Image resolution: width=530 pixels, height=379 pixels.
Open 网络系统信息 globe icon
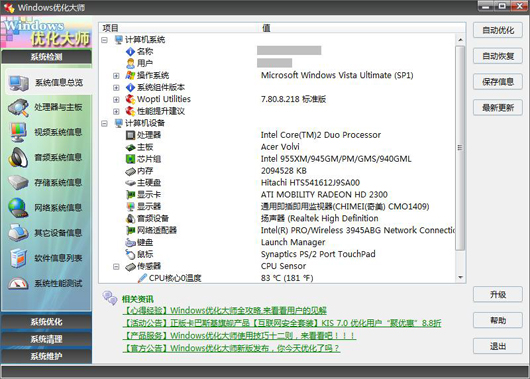pyautogui.click(x=19, y=208)
